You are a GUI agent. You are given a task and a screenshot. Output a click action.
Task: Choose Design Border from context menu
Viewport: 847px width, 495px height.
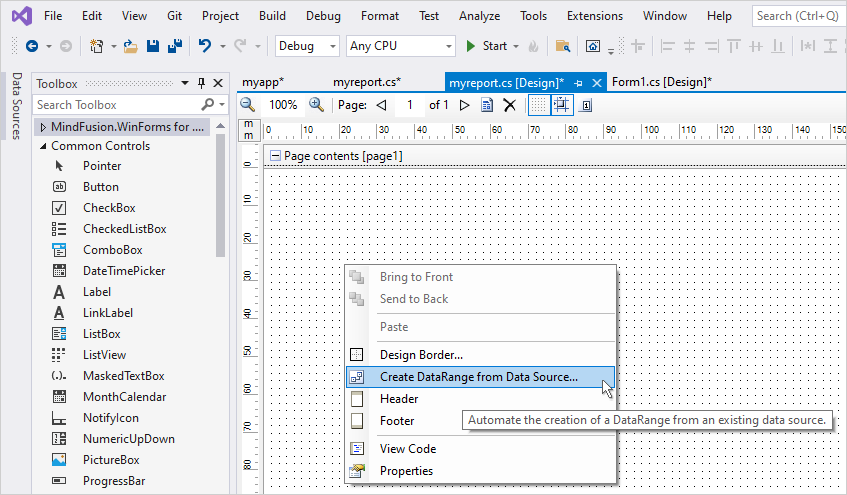tap(421, 354)
